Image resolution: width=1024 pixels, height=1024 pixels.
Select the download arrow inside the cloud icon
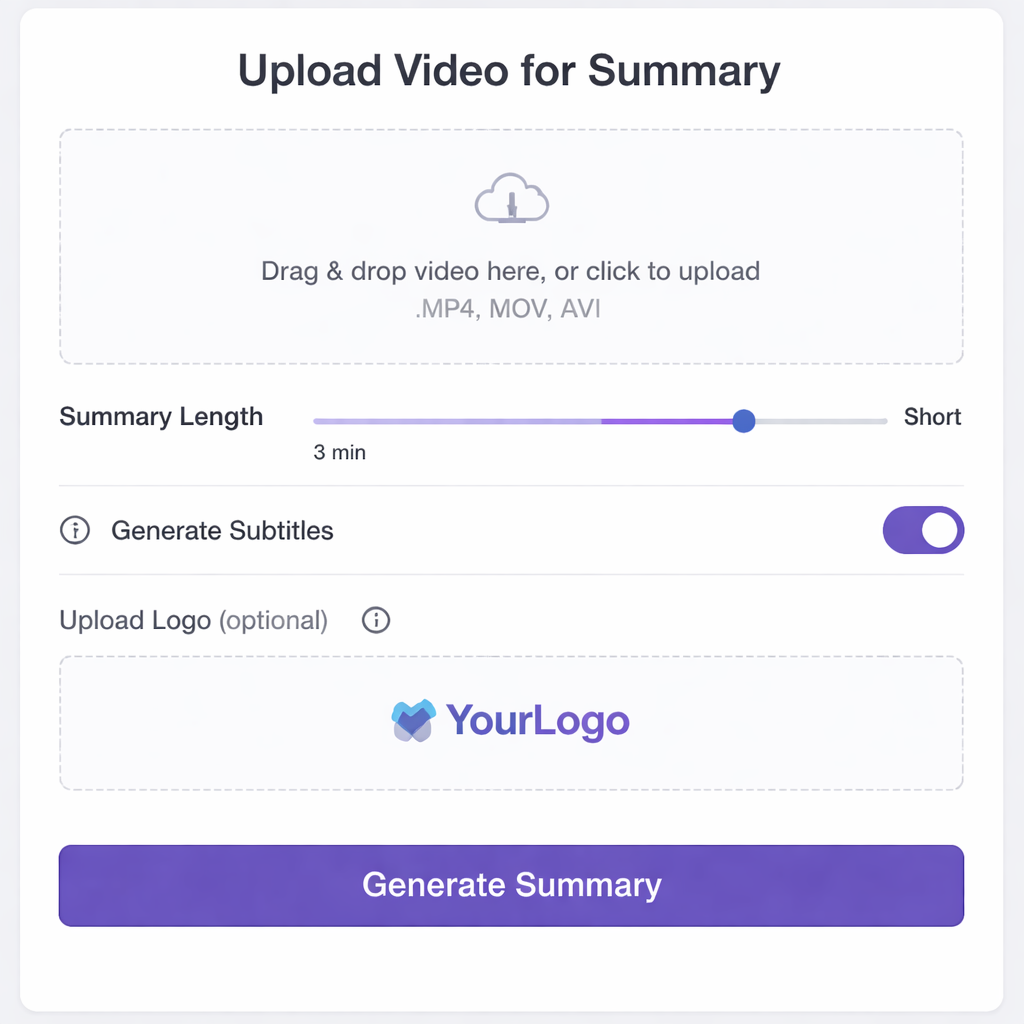coord(513,204)
